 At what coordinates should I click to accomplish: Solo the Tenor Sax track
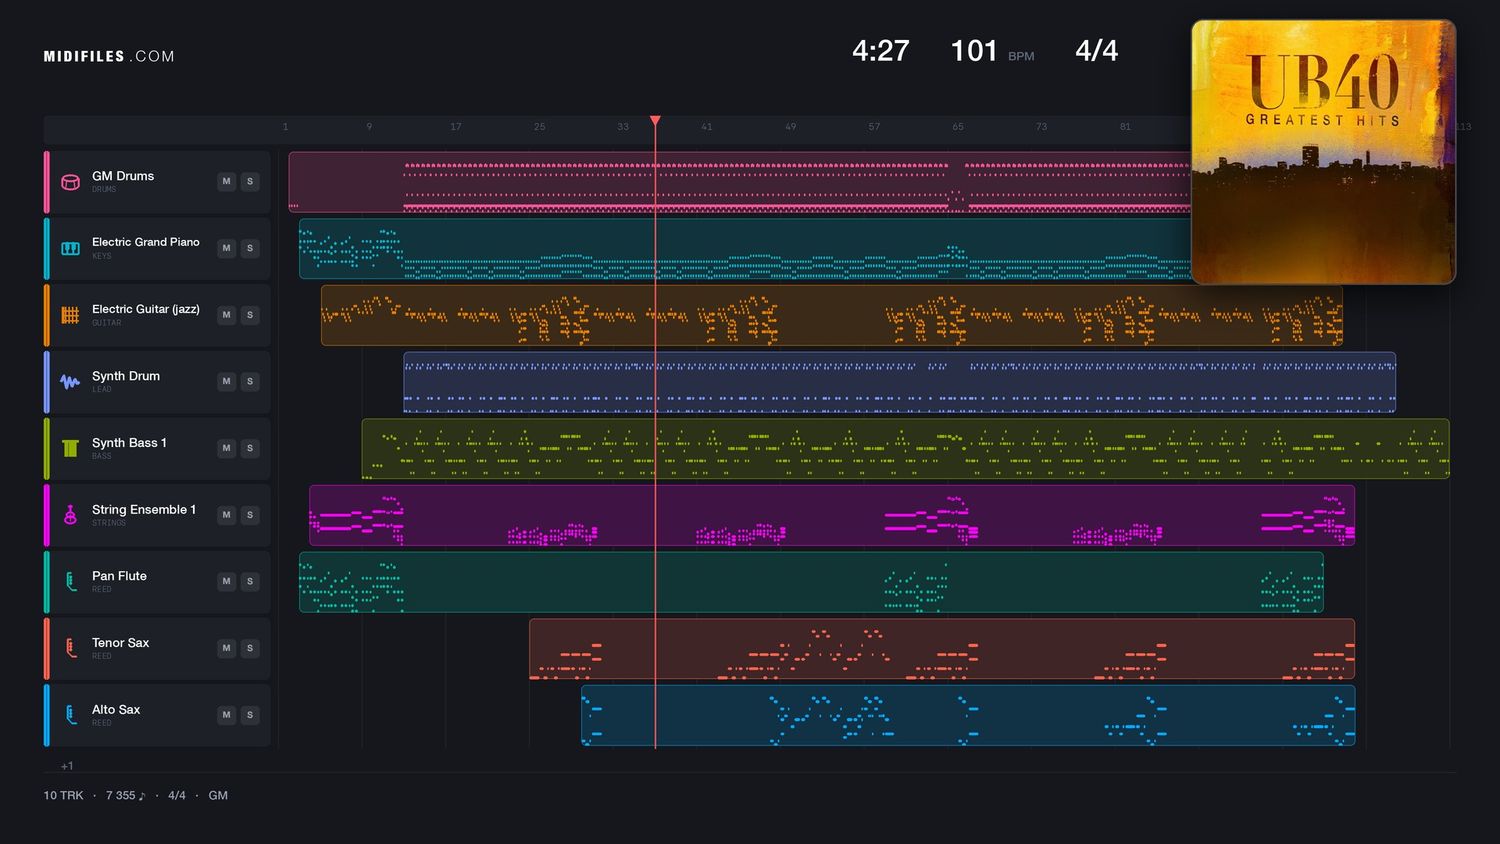[250, 648]
